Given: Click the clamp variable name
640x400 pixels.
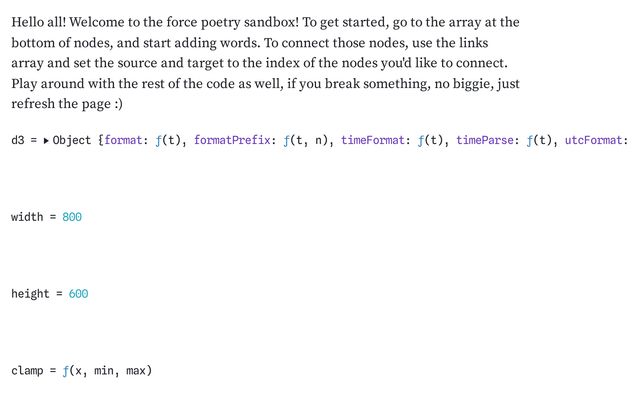Looking at the screenshot, I should click(x=27, y=371).
